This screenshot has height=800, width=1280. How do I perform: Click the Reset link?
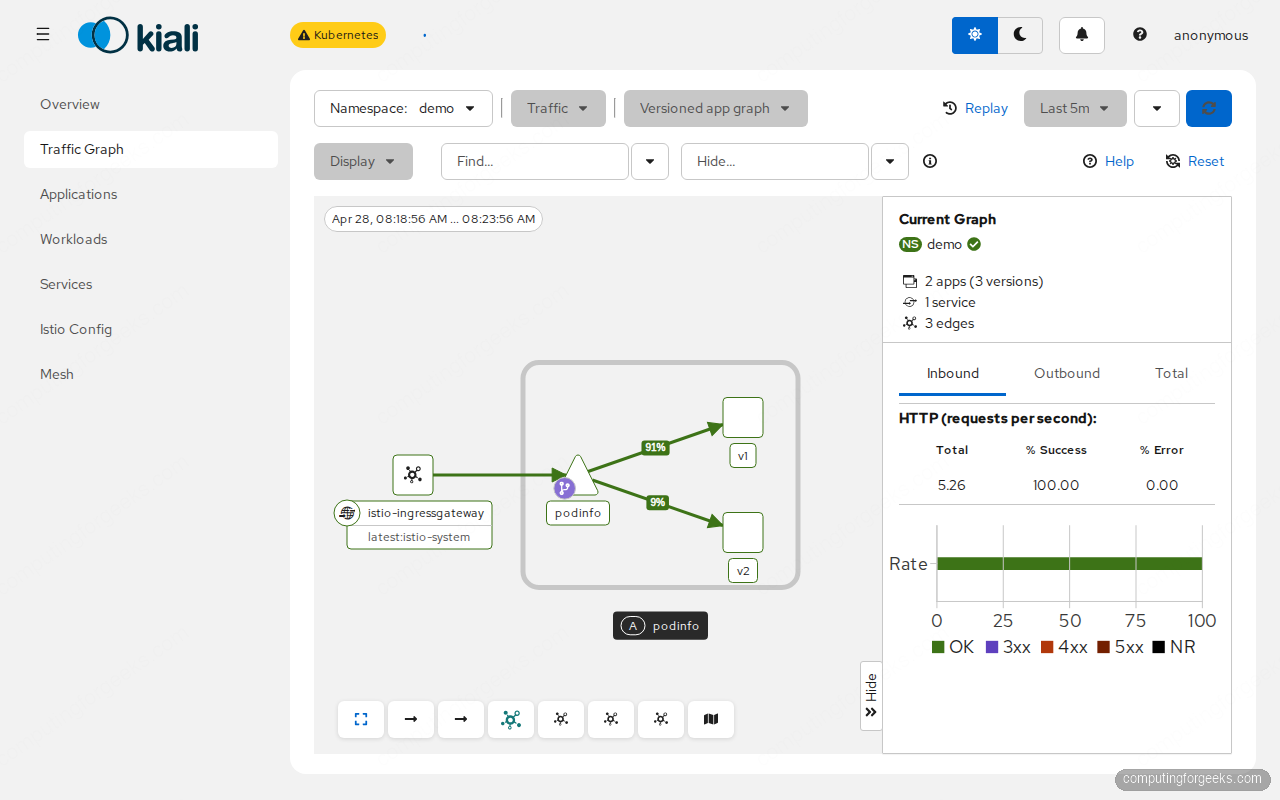click(x=1195, y=161)
